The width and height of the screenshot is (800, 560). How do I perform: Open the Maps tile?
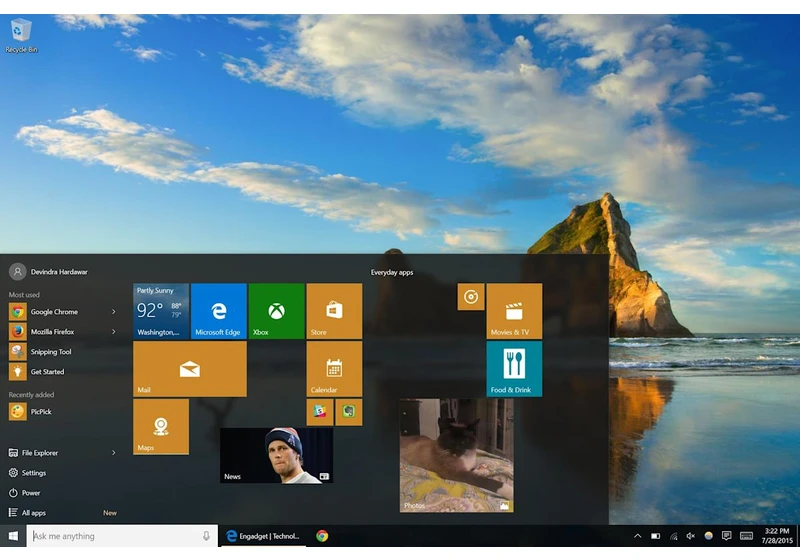point(161,426)
